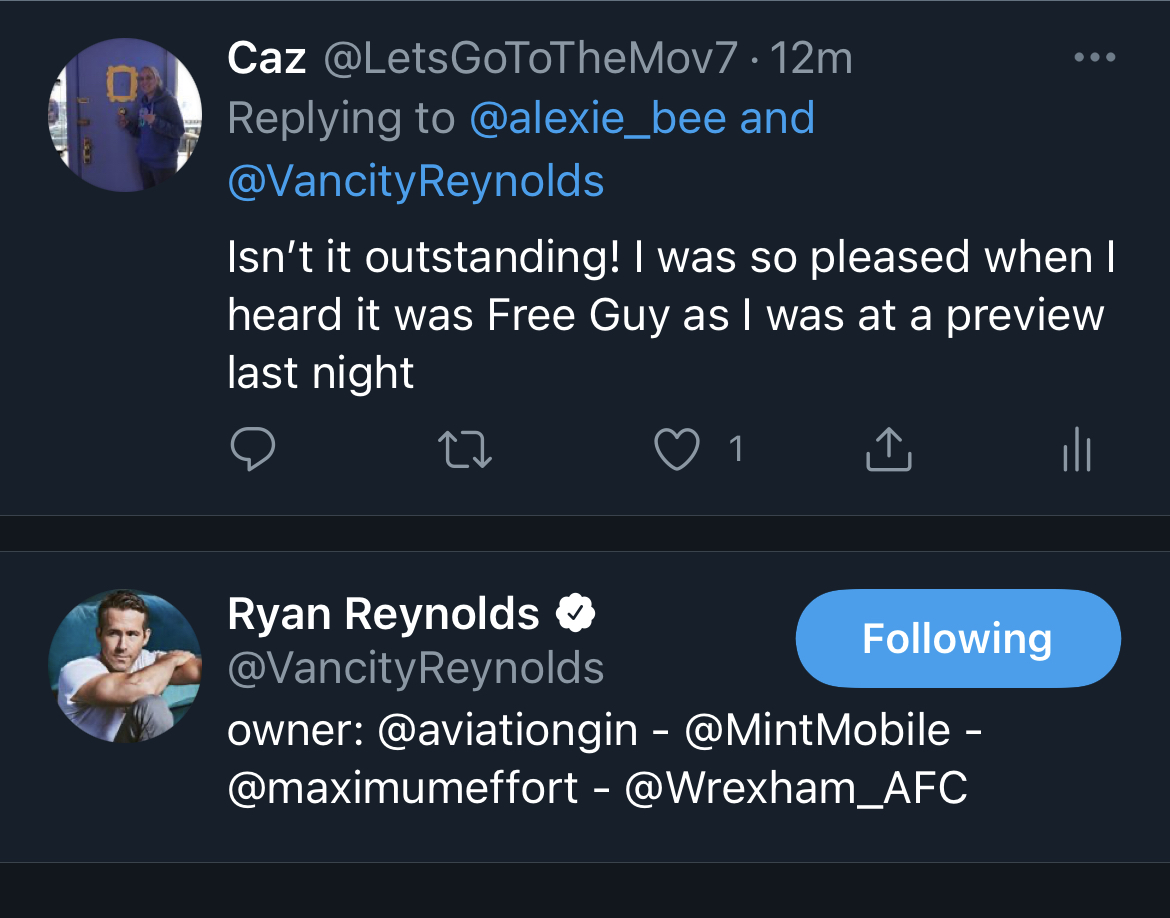
Task: Open Caz's profile picture
Action: click(x=125, y=115)
